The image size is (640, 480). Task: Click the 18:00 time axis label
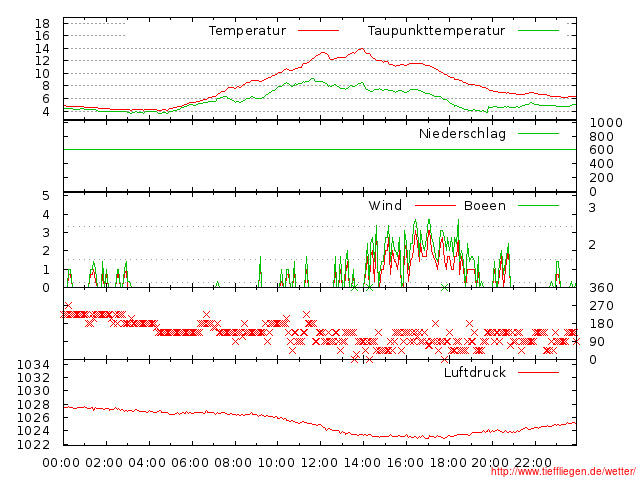click(x=447, y=462)
